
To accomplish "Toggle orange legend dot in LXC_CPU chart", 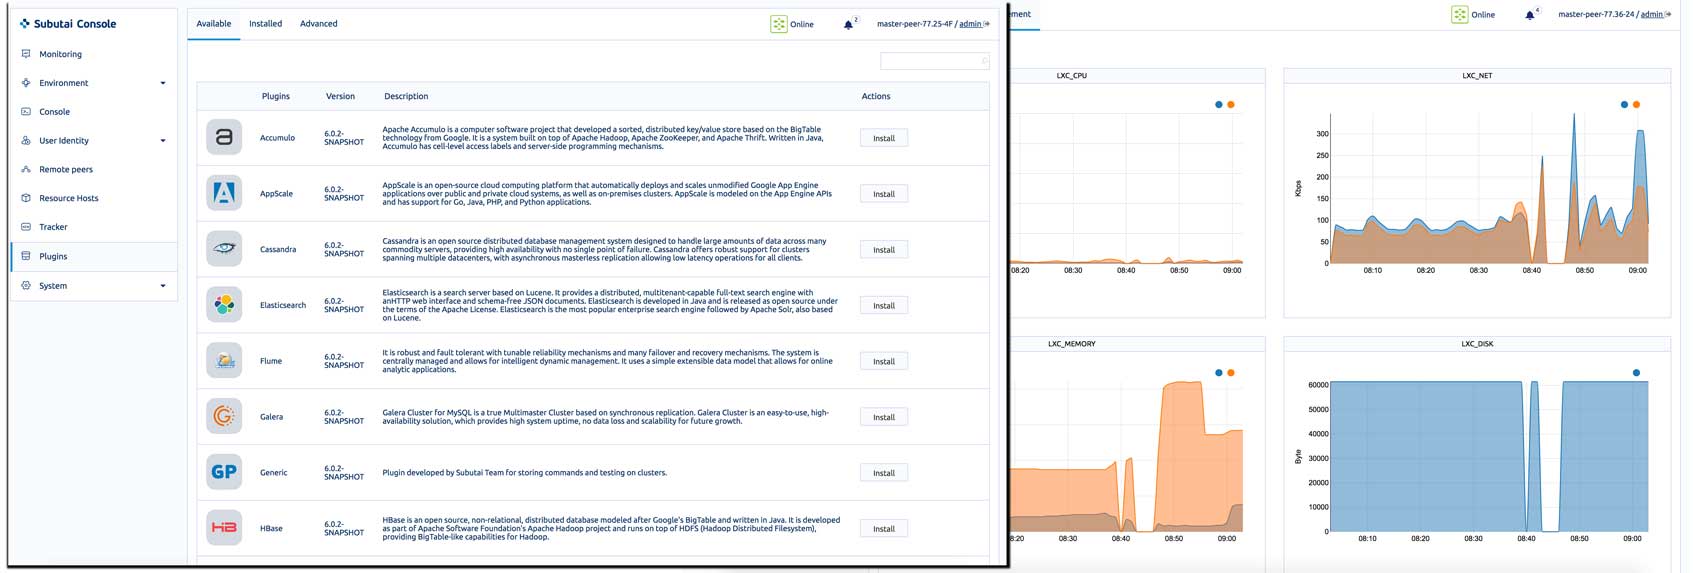I will [1230, 104].
